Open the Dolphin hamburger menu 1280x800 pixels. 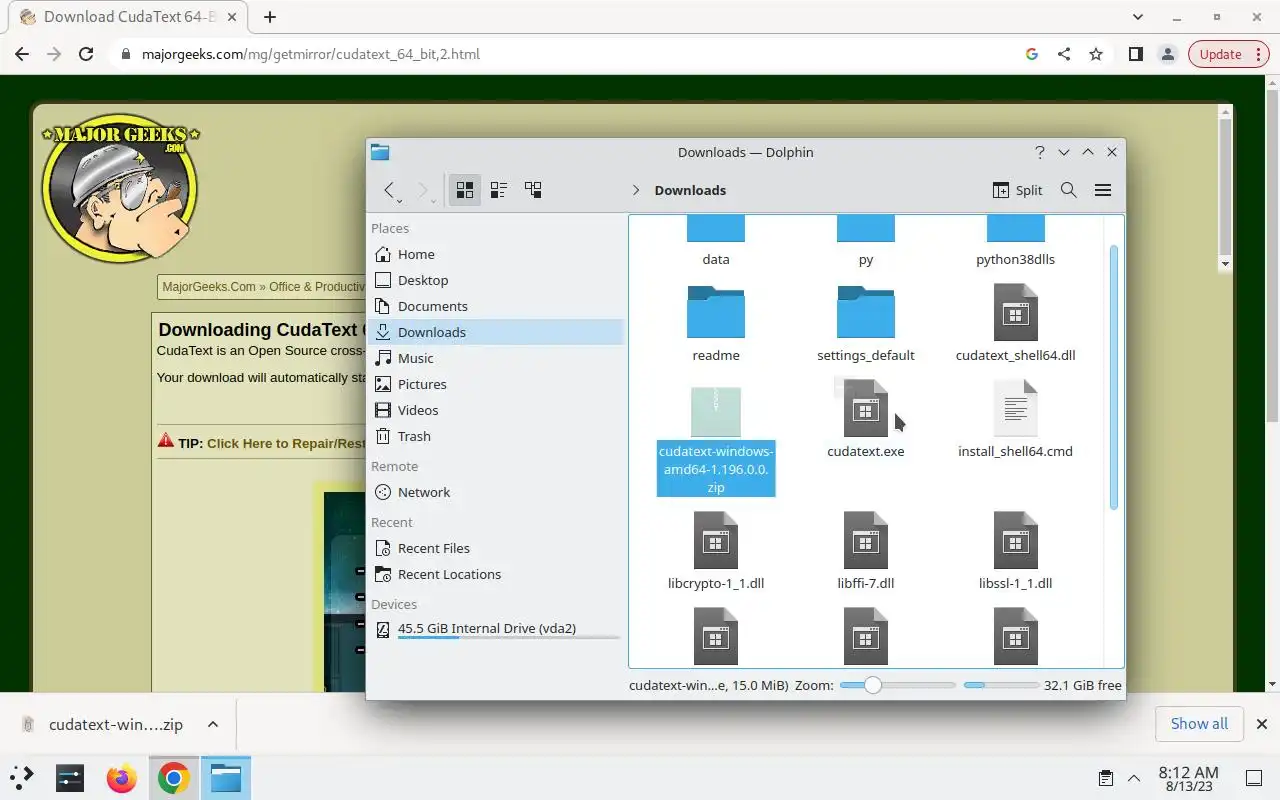pos(1103,190)
